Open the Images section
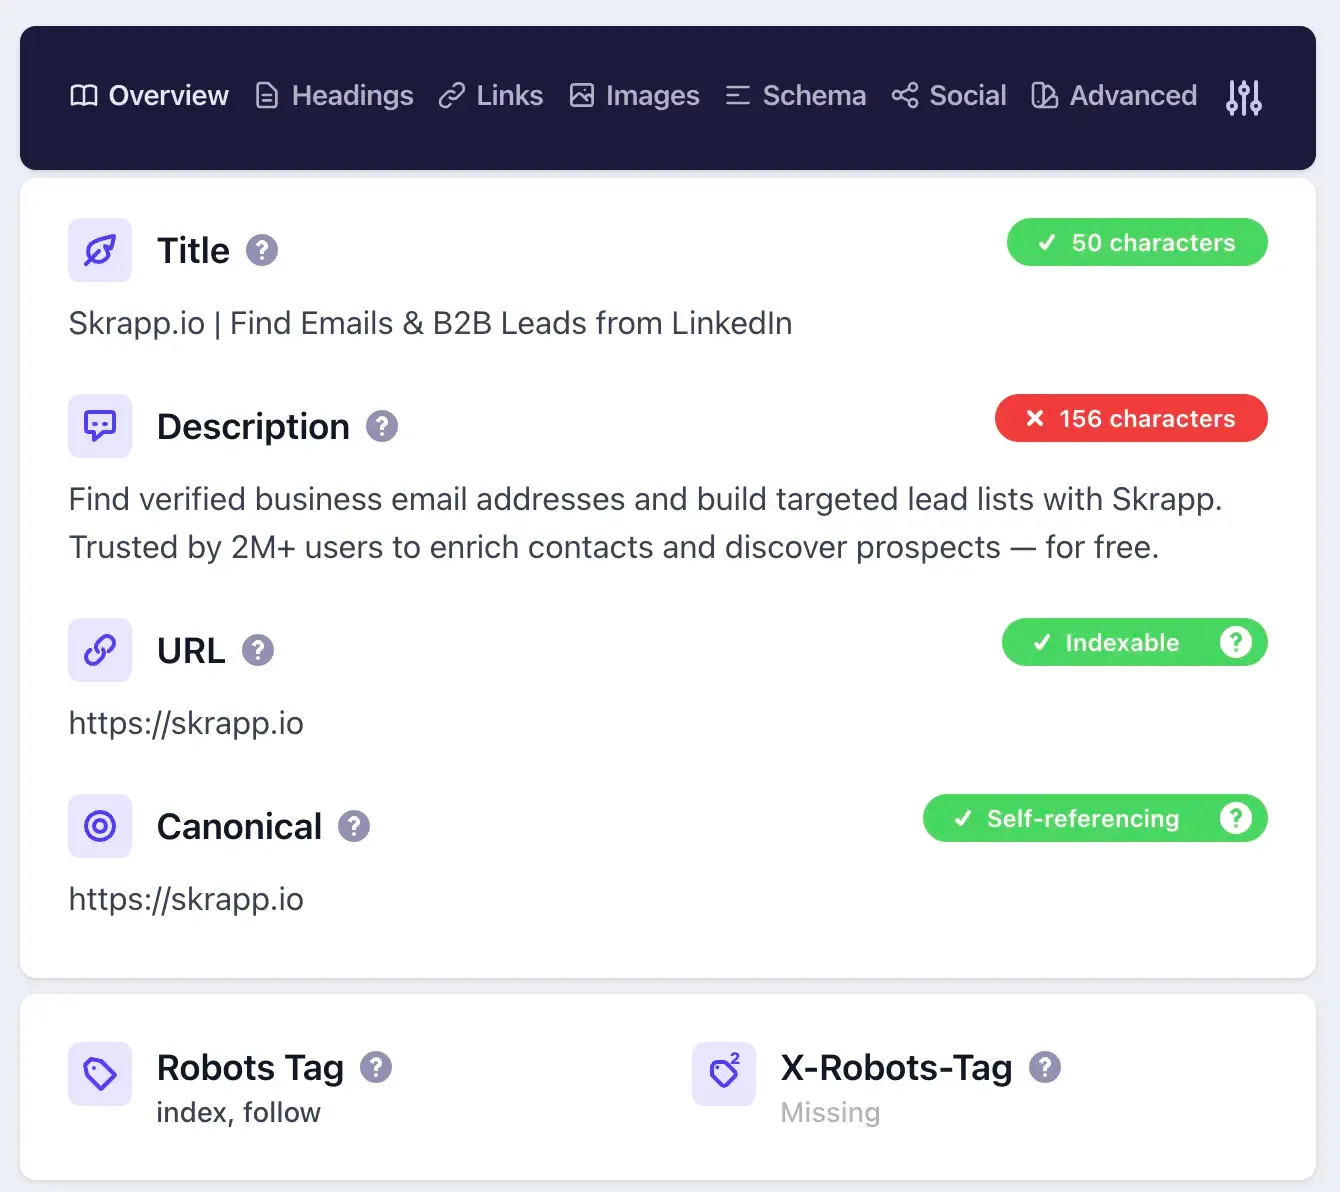This screenshot has width=1340, height=1192. [x=634, y=95]
